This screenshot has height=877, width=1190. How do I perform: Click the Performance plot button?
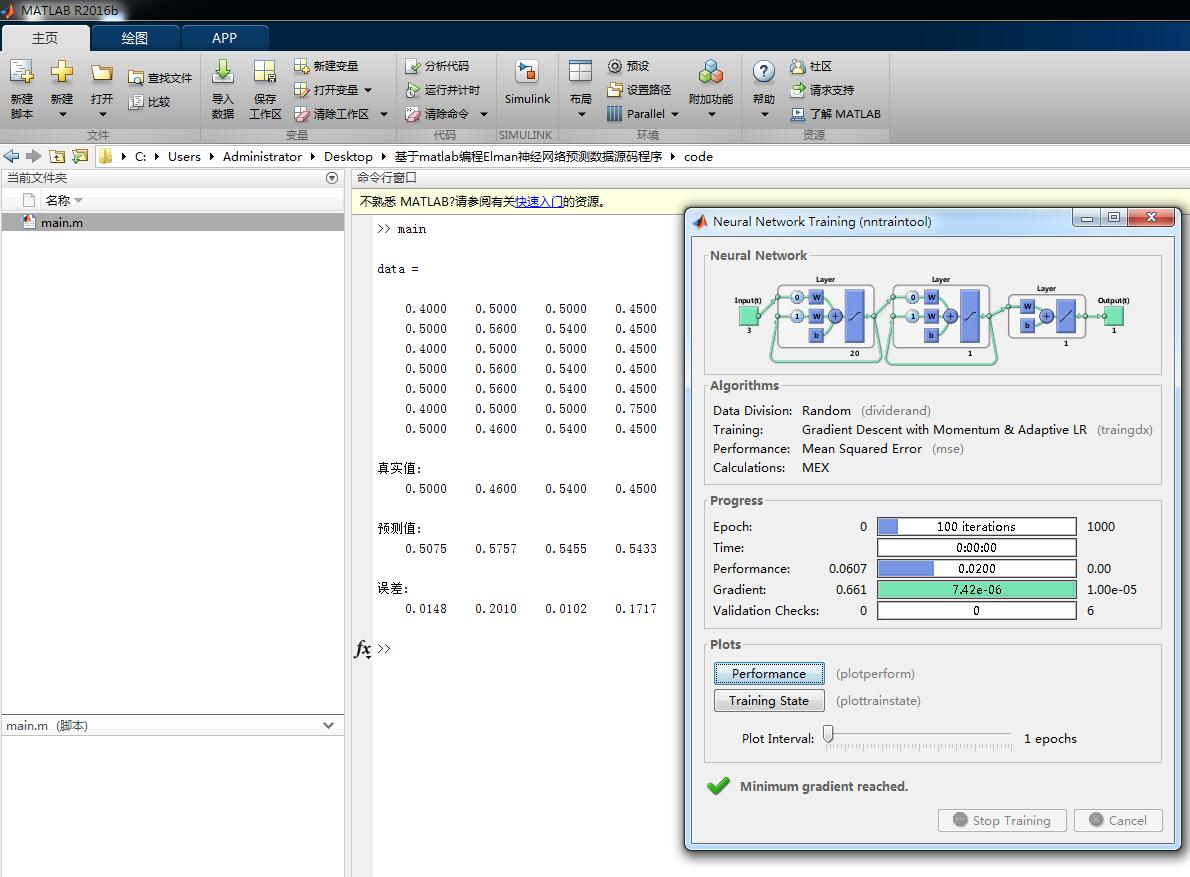pos(768,674)
